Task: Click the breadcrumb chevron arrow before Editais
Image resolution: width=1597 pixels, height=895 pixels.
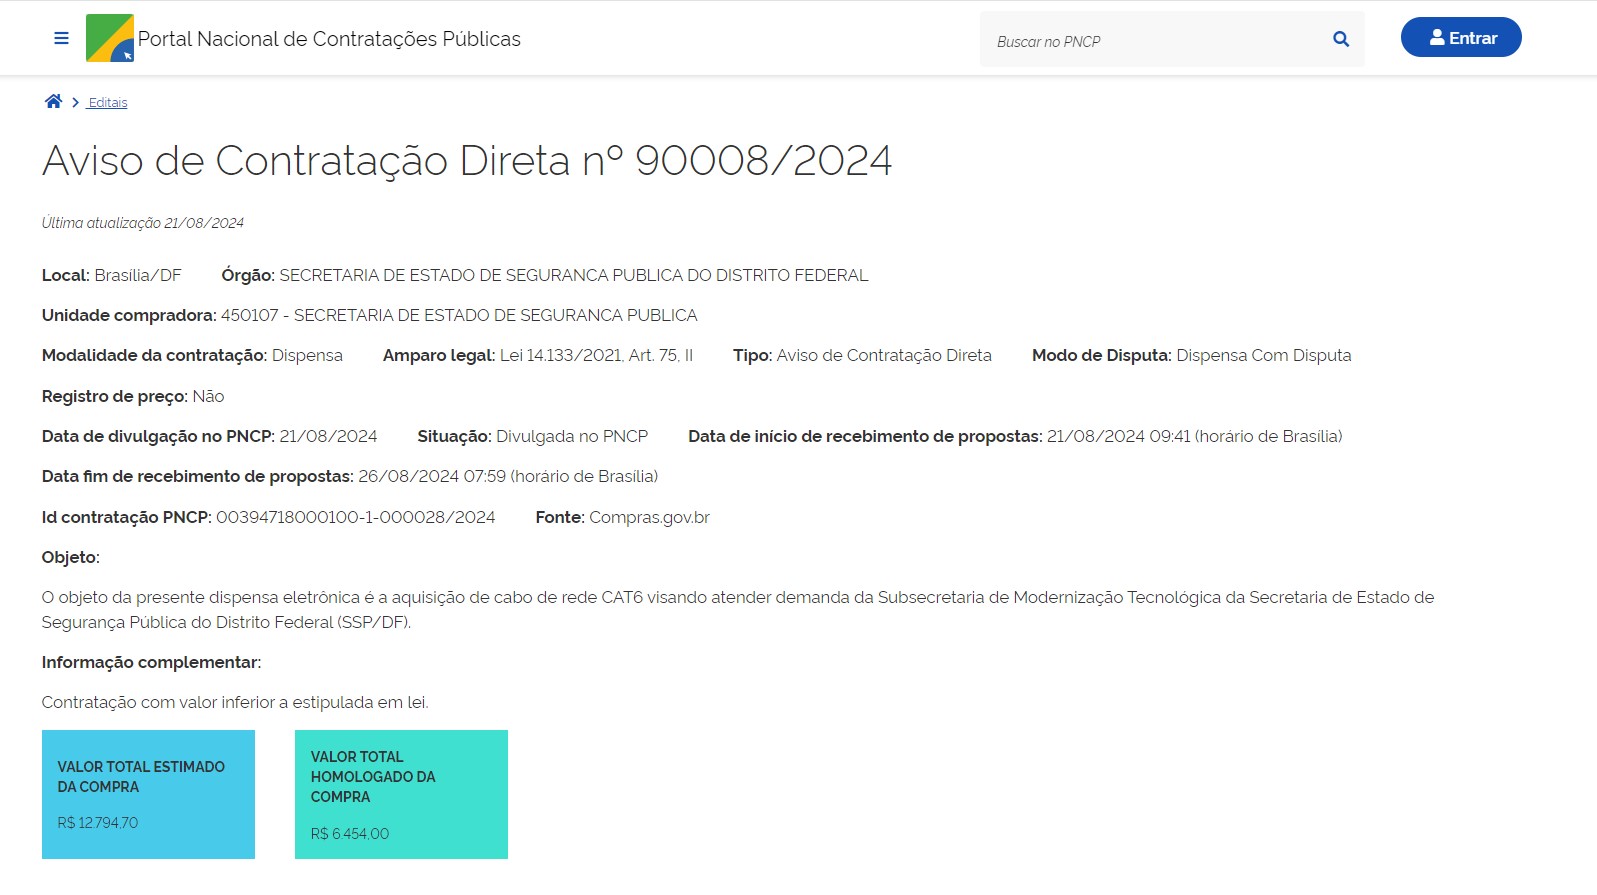Action: click(75, 102)
